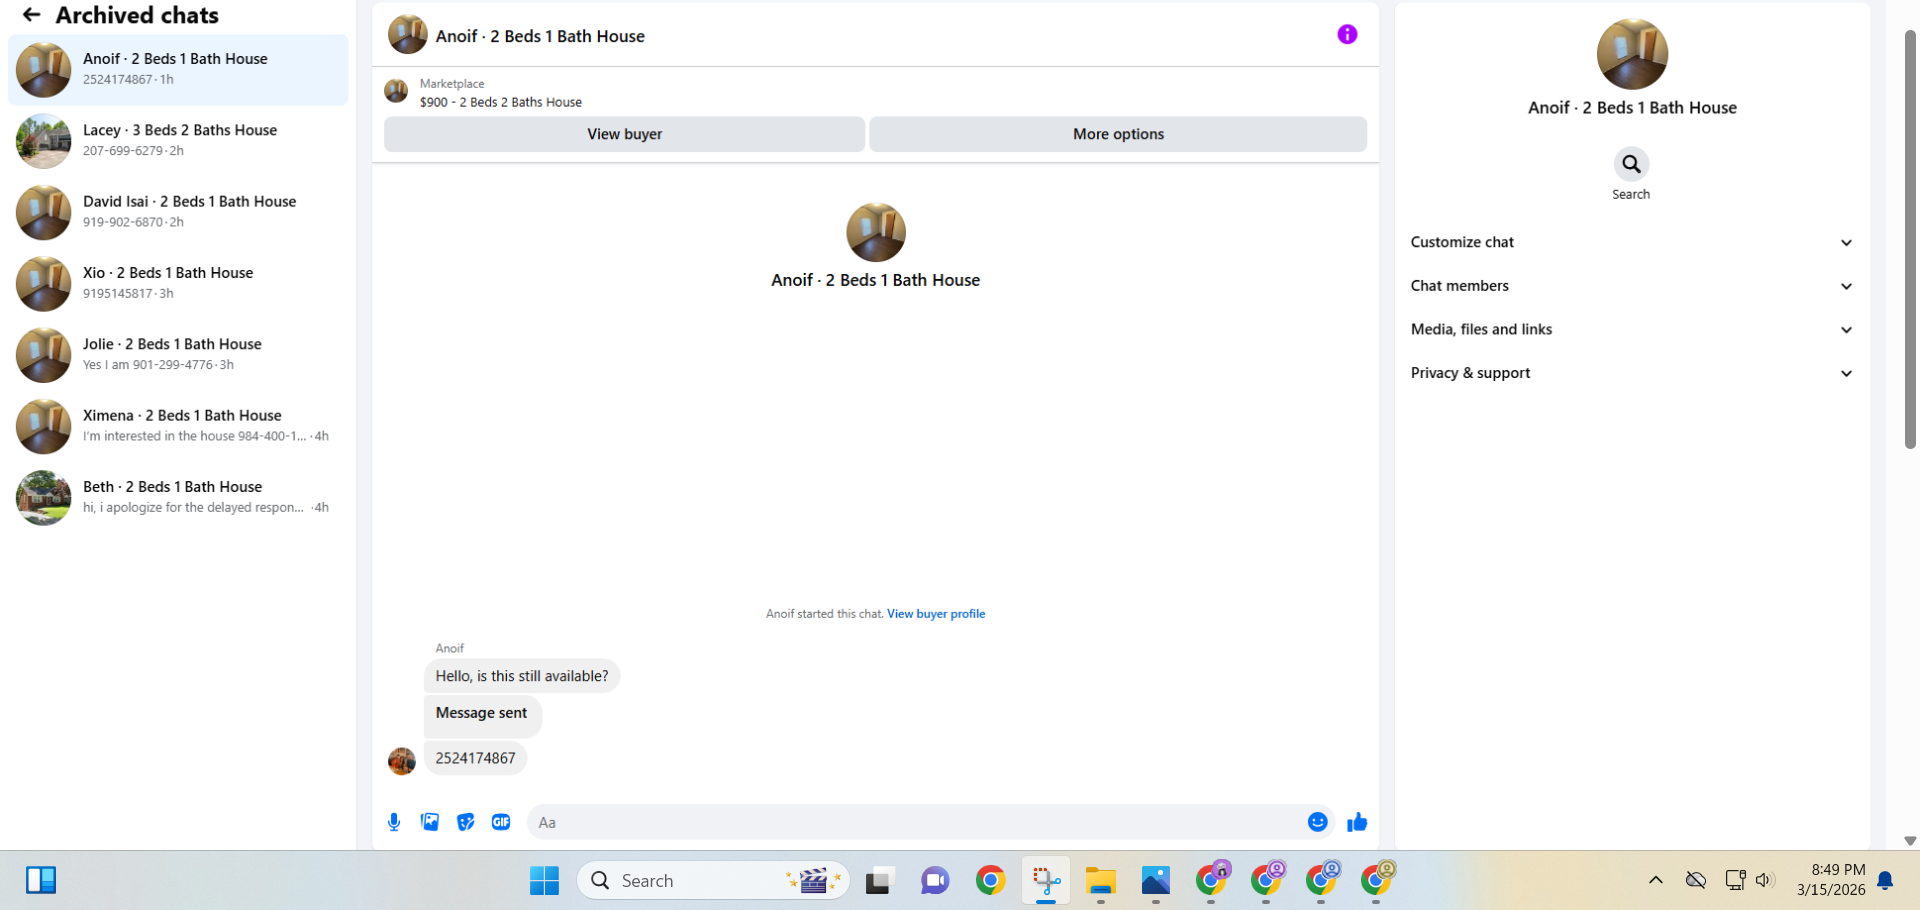The width and height of the screenshot is (1920, 910).
Task: Search in conversation icon
Action: (1631, 164)
